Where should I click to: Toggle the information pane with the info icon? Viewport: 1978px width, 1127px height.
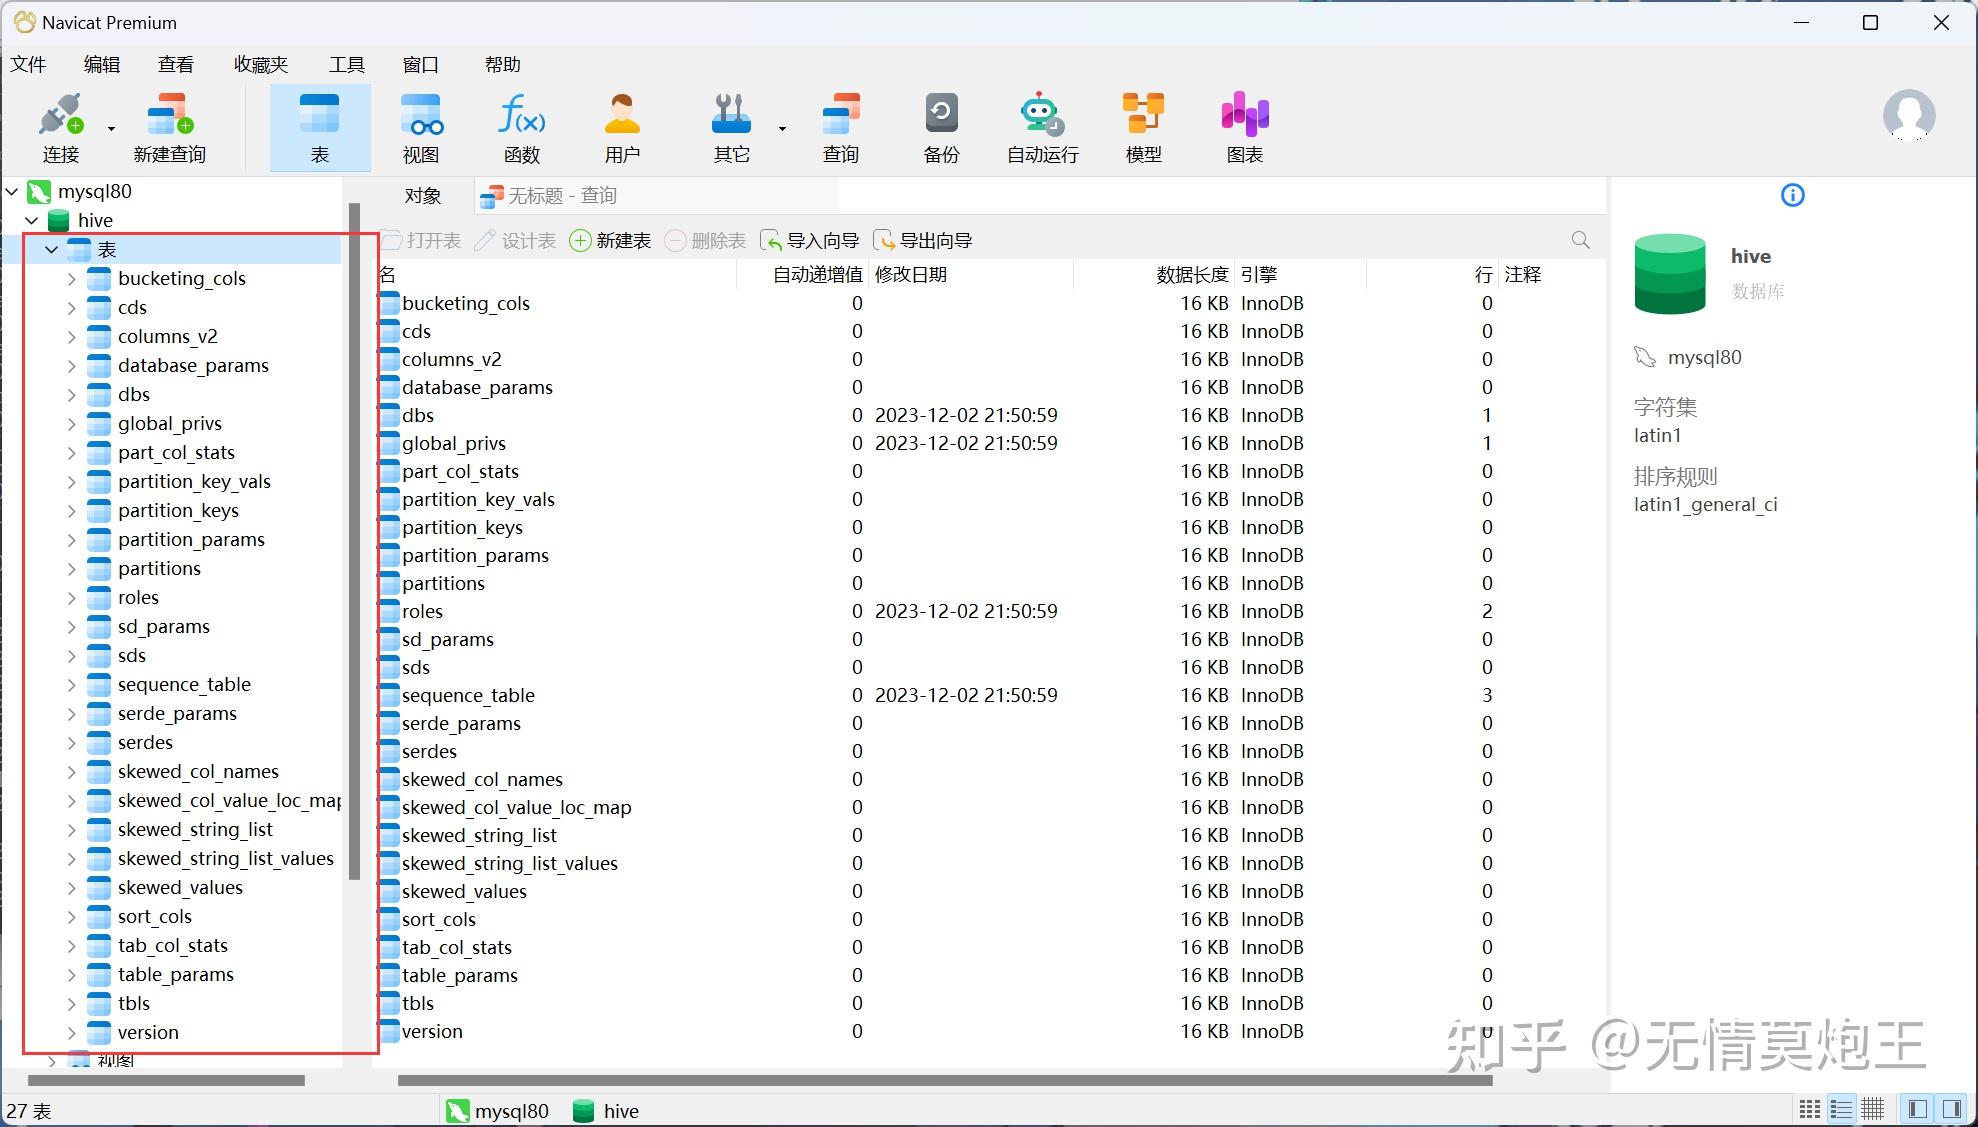tap(1792, 195)
